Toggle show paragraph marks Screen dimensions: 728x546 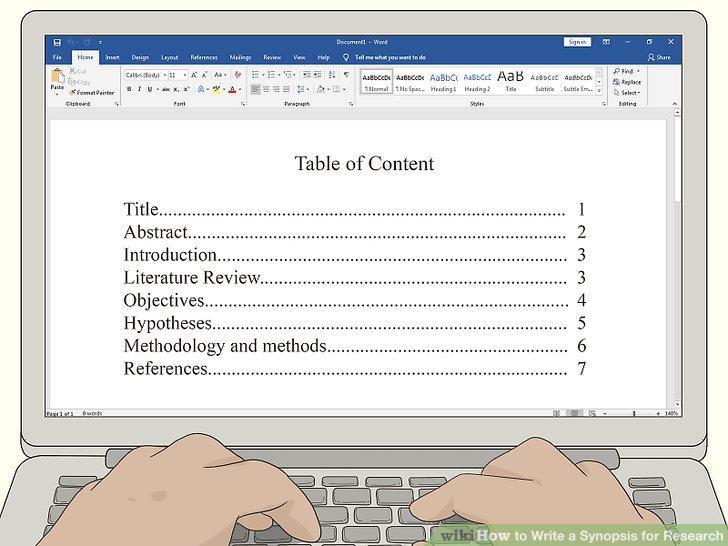(x=346, y=75)
